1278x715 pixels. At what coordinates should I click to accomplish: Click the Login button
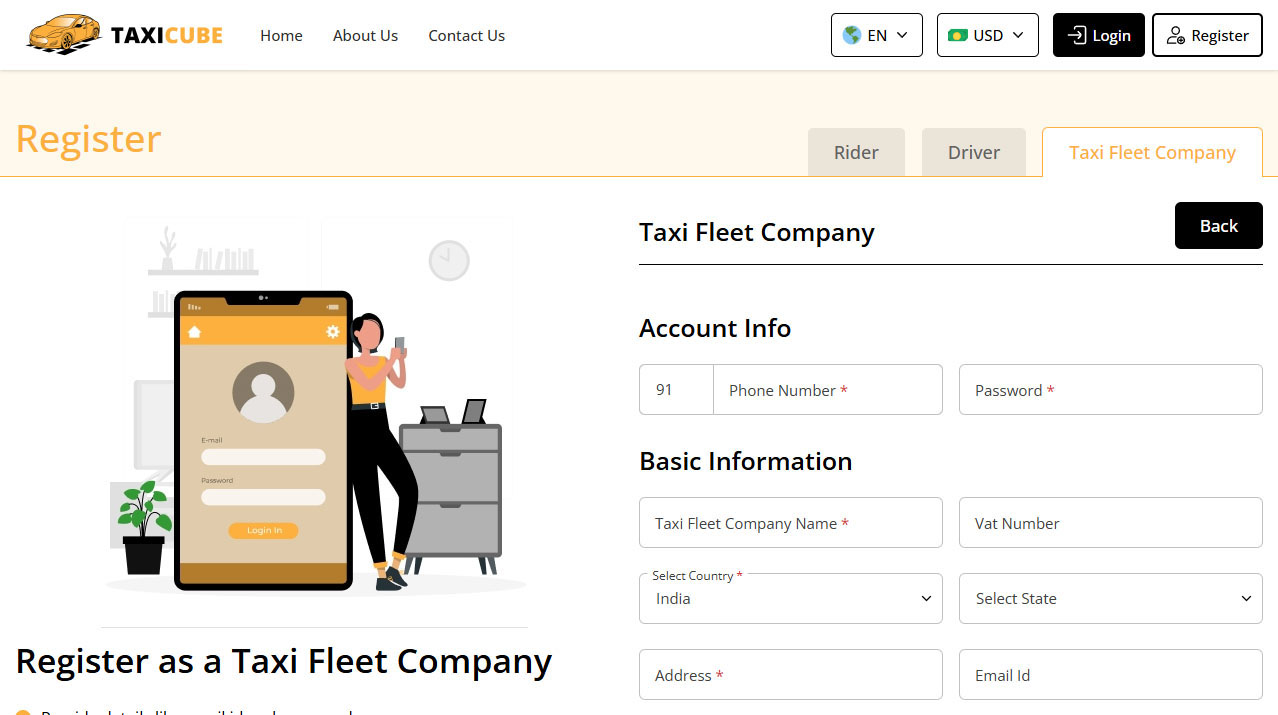coord(1098,34)
